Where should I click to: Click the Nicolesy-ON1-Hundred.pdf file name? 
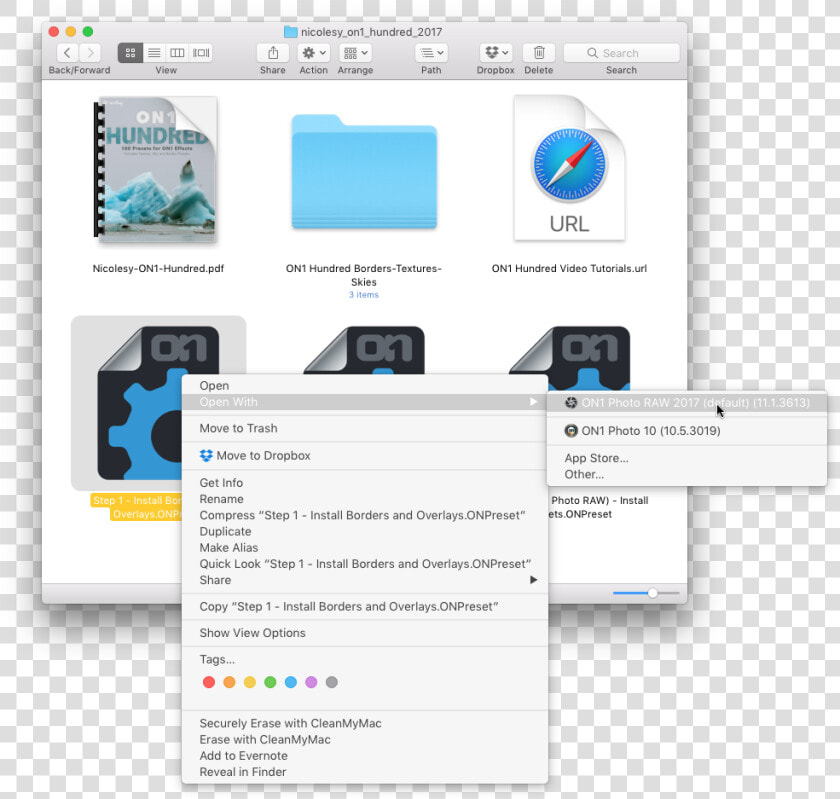pyautogui.click(x=158, y=268)
